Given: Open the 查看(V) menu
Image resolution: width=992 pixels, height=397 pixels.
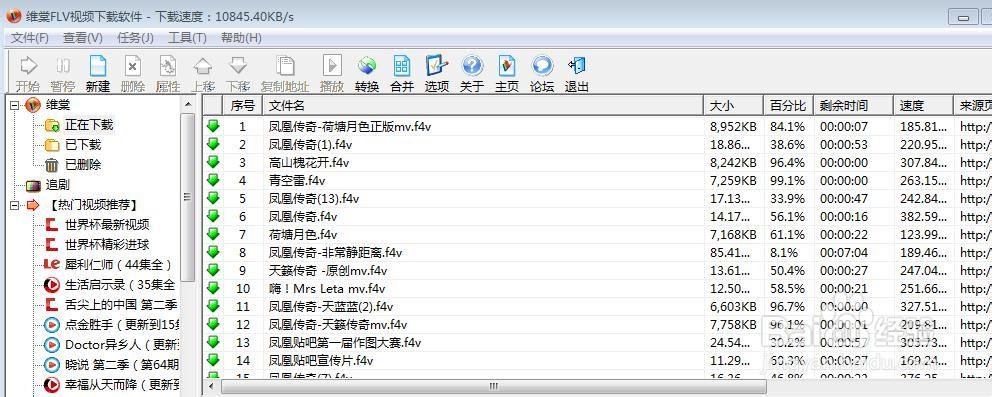Looking at the screenshot, I should [x=83, y=38].
